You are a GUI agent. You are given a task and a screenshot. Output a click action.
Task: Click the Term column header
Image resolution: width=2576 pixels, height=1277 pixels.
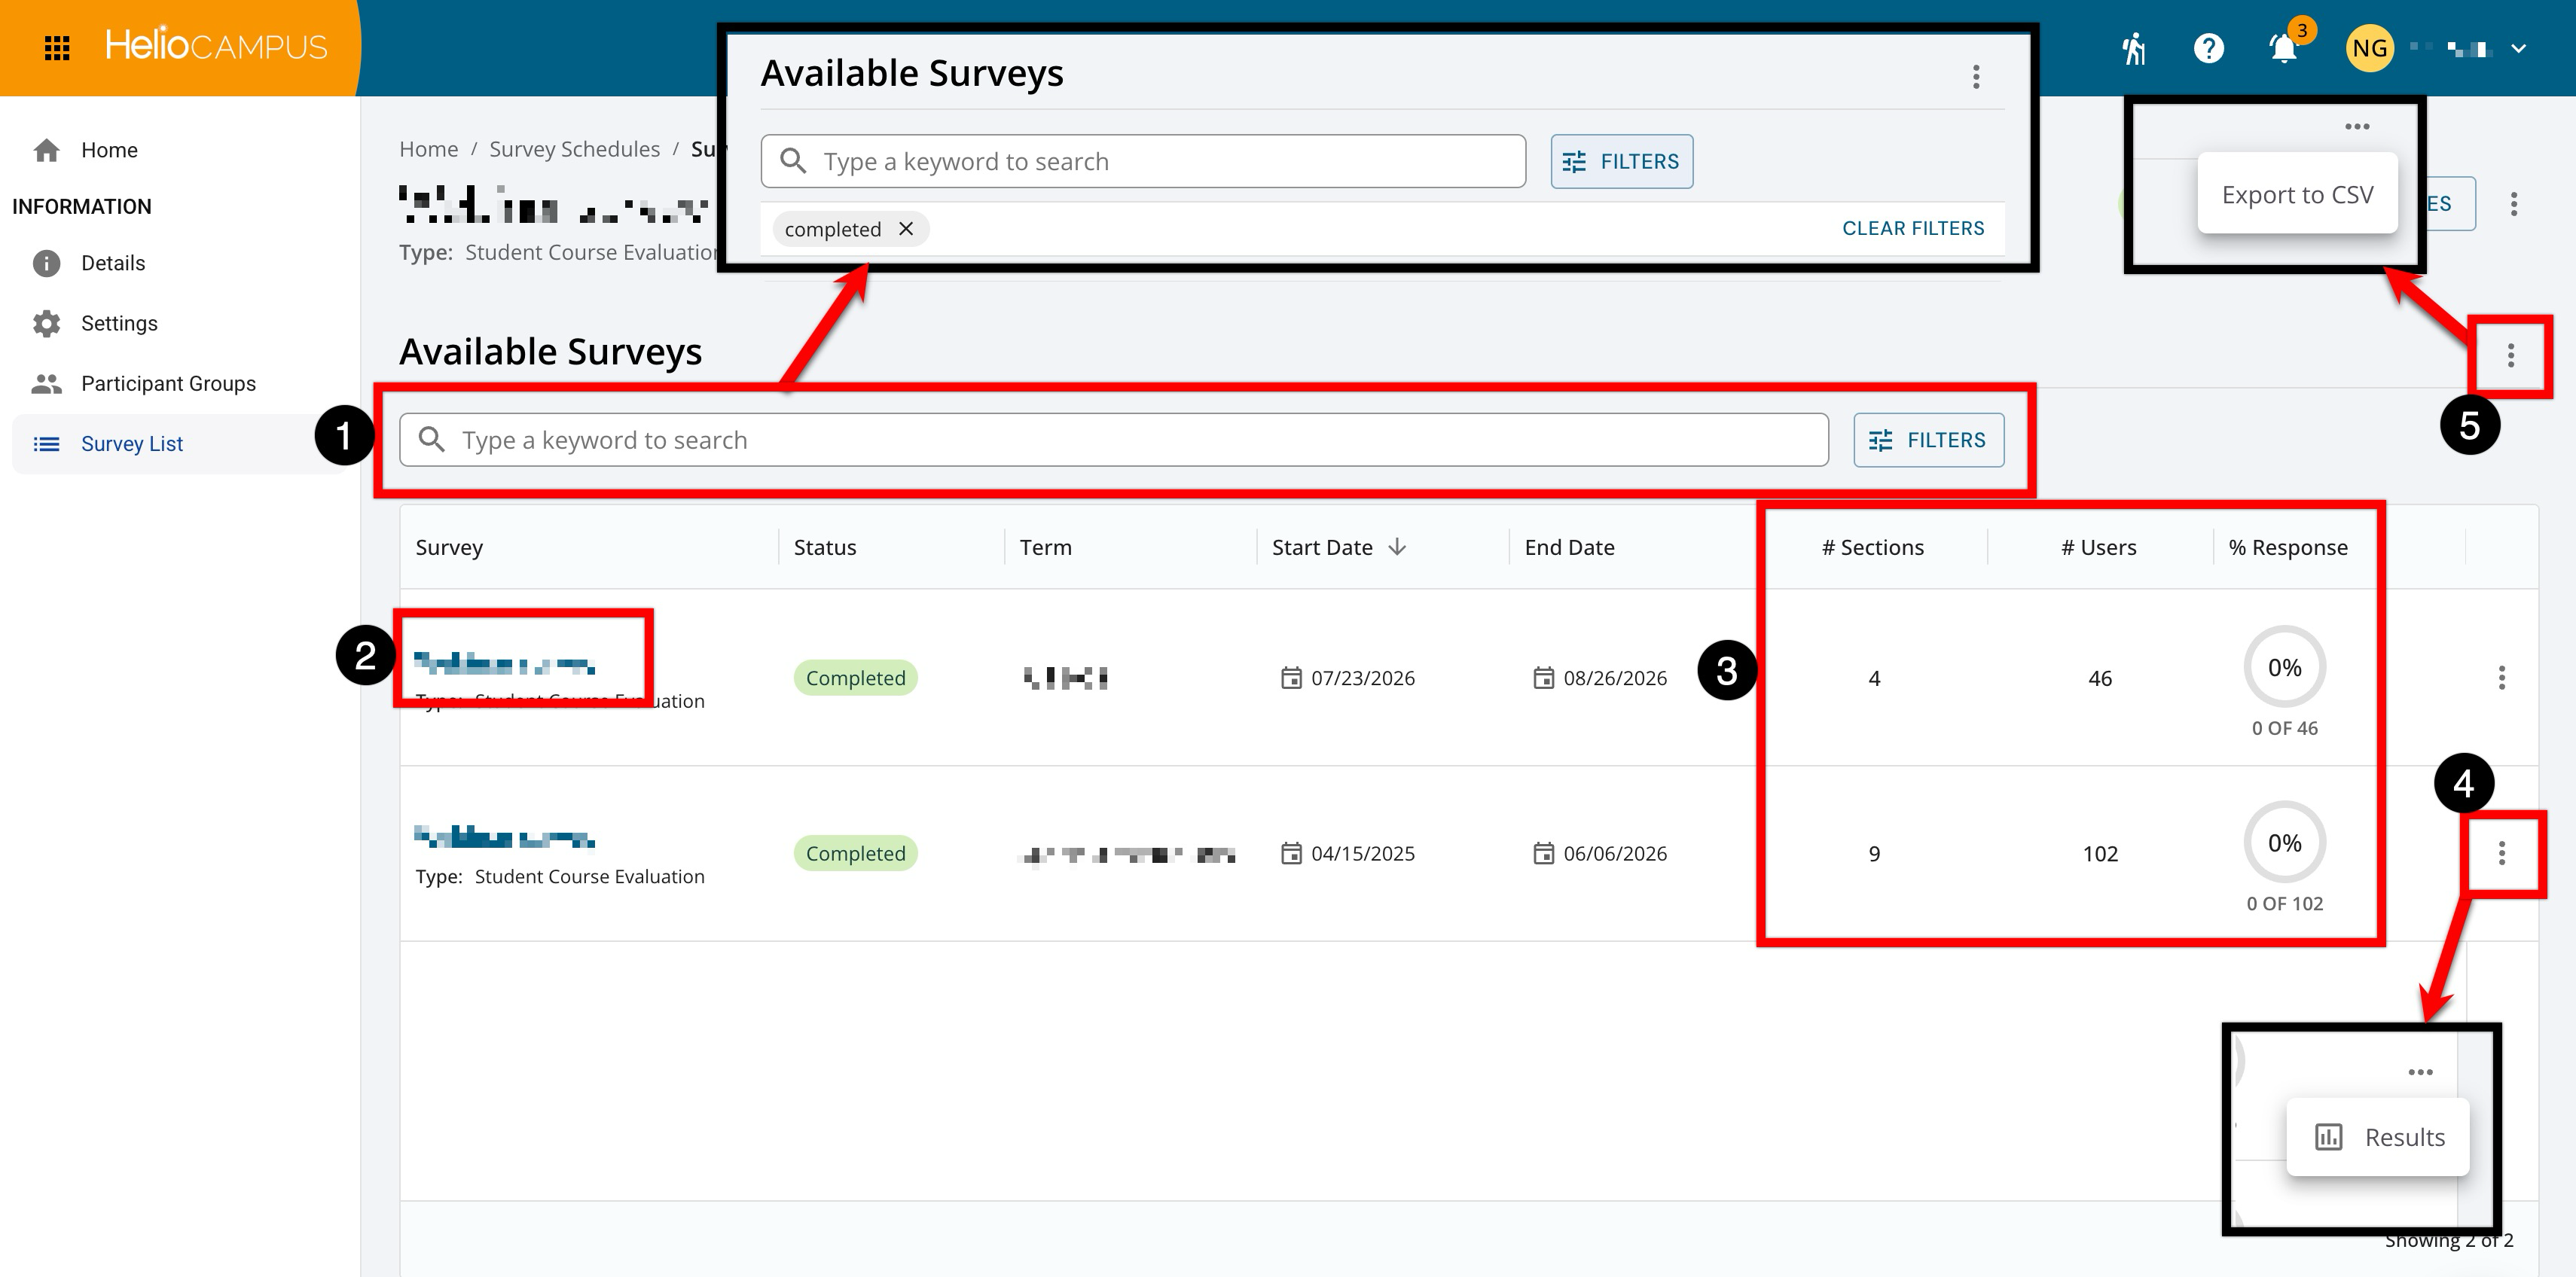[x=1045, y=547]
